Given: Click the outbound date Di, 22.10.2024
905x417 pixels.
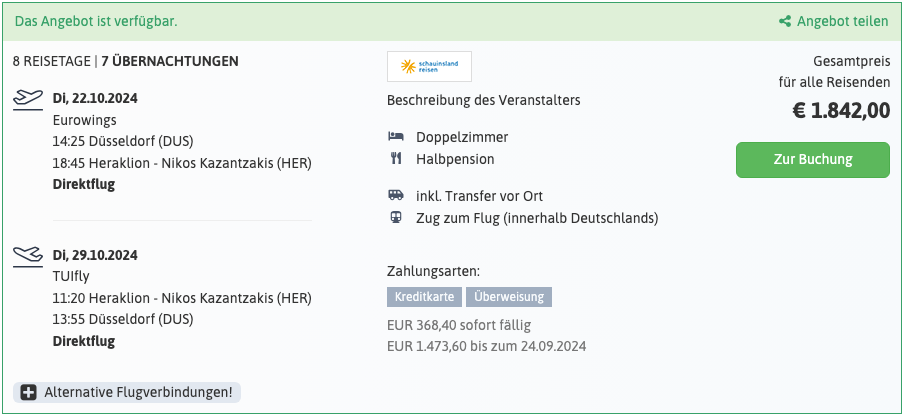Looking at the screenshot, I should (x=95, y=99).
